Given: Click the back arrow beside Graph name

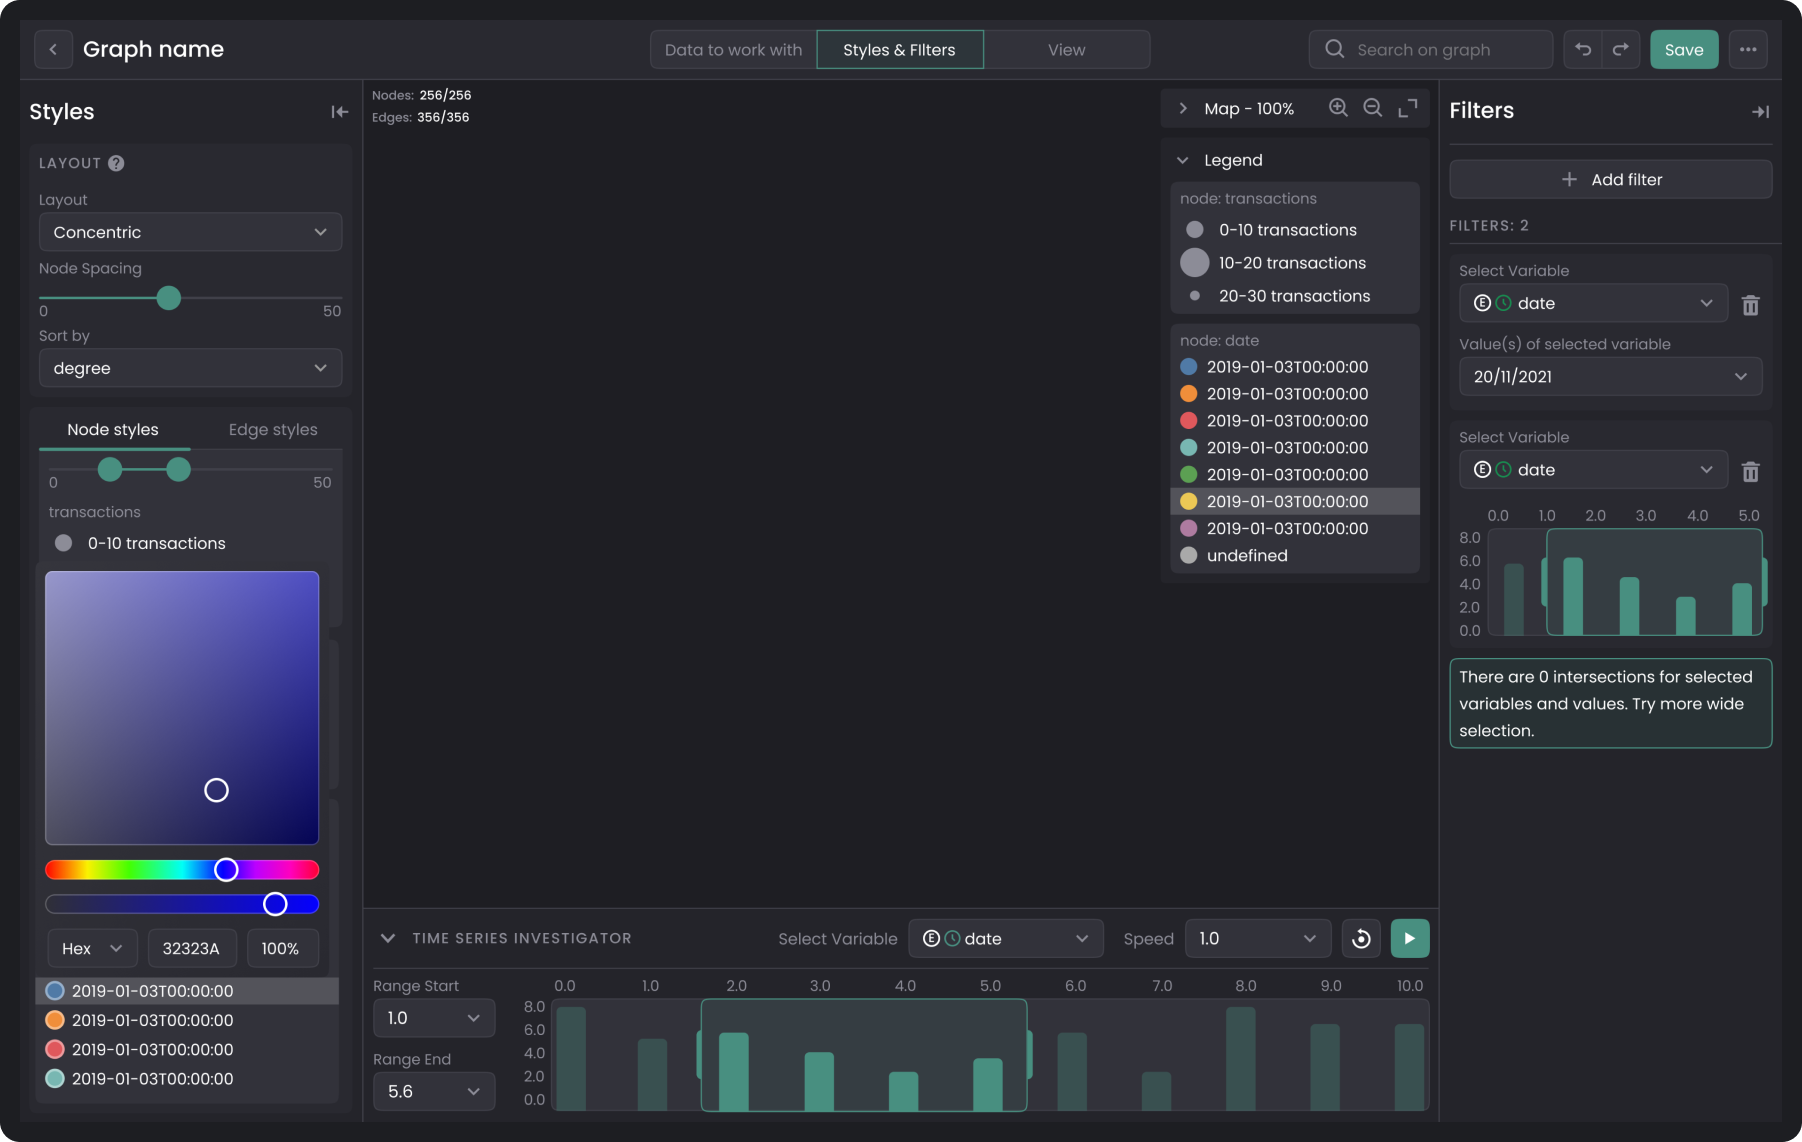Looking at the screenshot, I should click(53, 49).
